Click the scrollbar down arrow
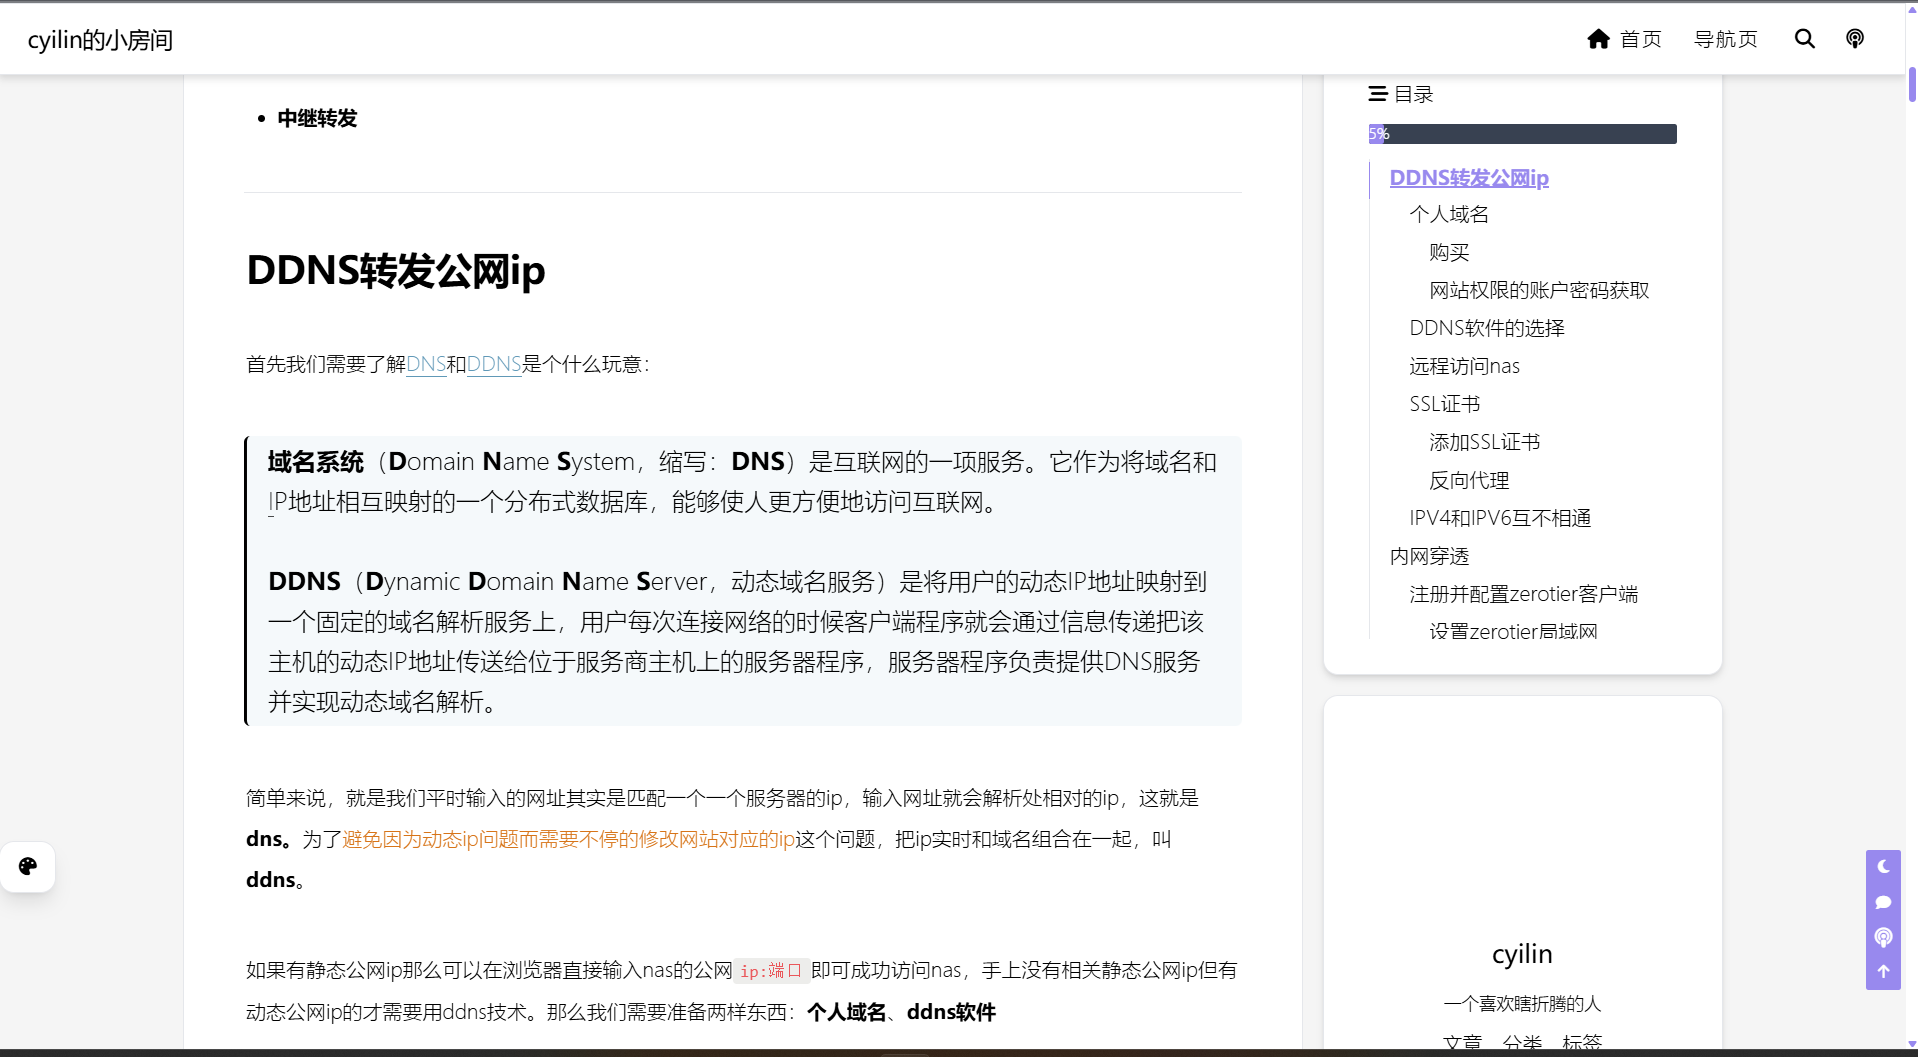1918x1057 pixels. 1911,1045
